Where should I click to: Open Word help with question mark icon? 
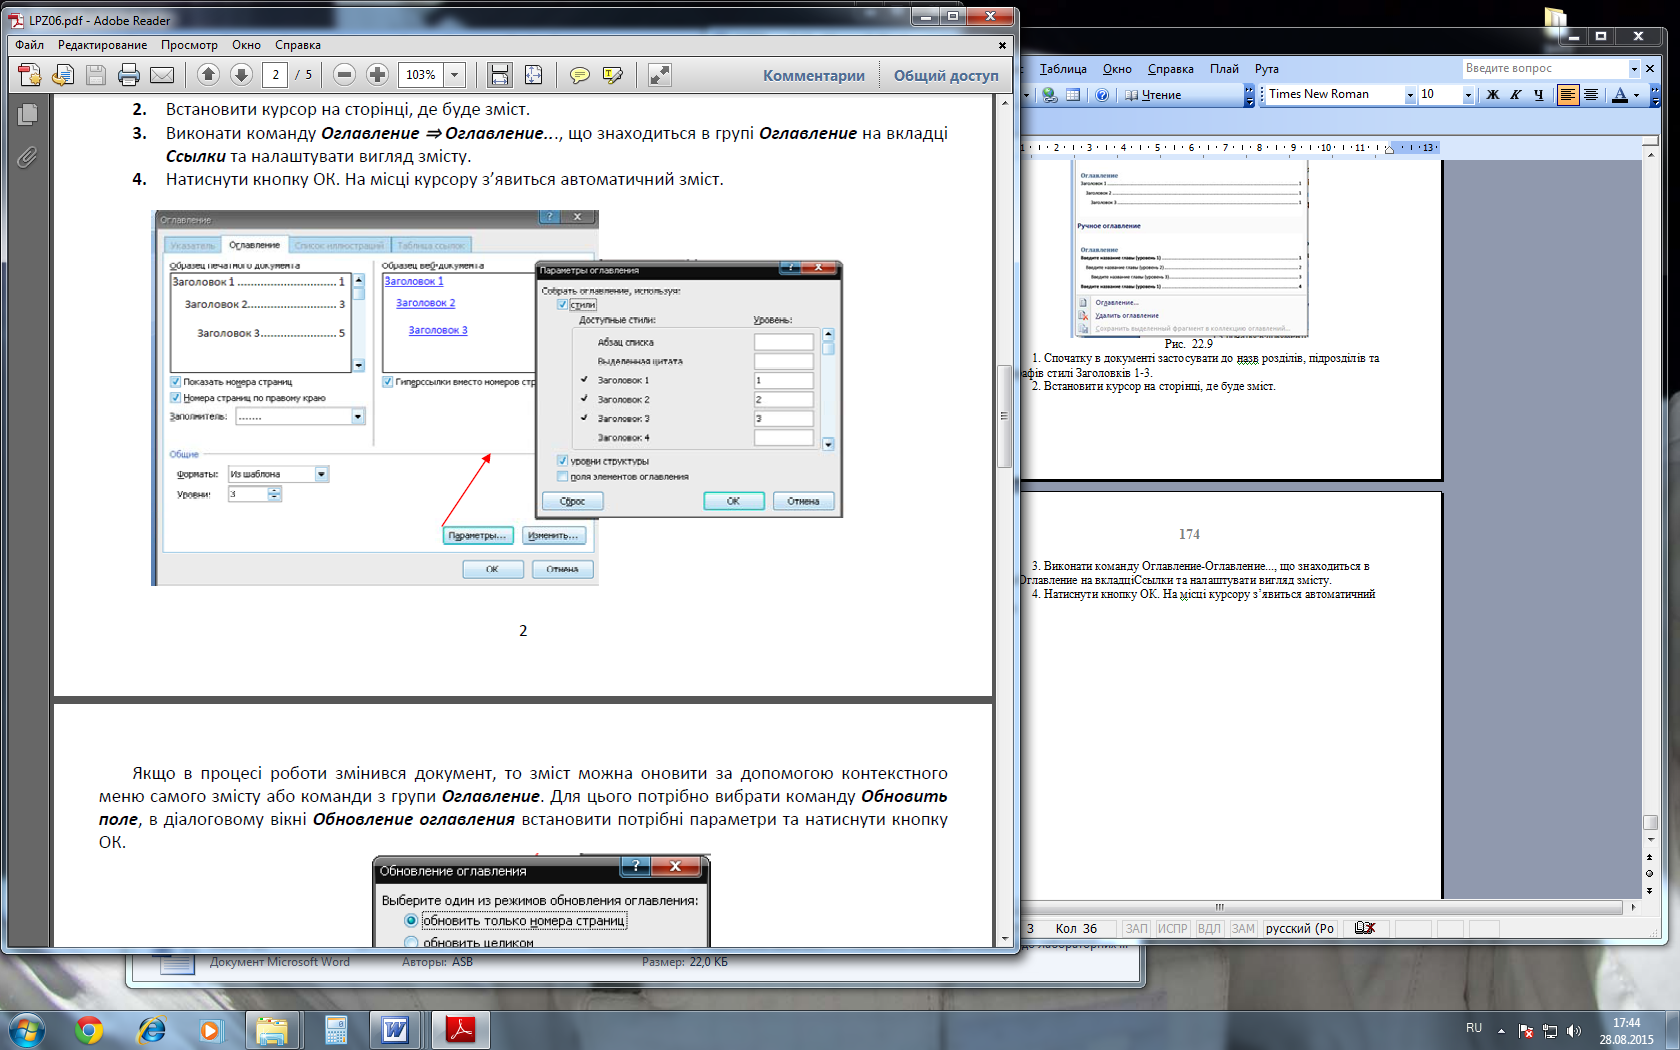click(1101, 95)
